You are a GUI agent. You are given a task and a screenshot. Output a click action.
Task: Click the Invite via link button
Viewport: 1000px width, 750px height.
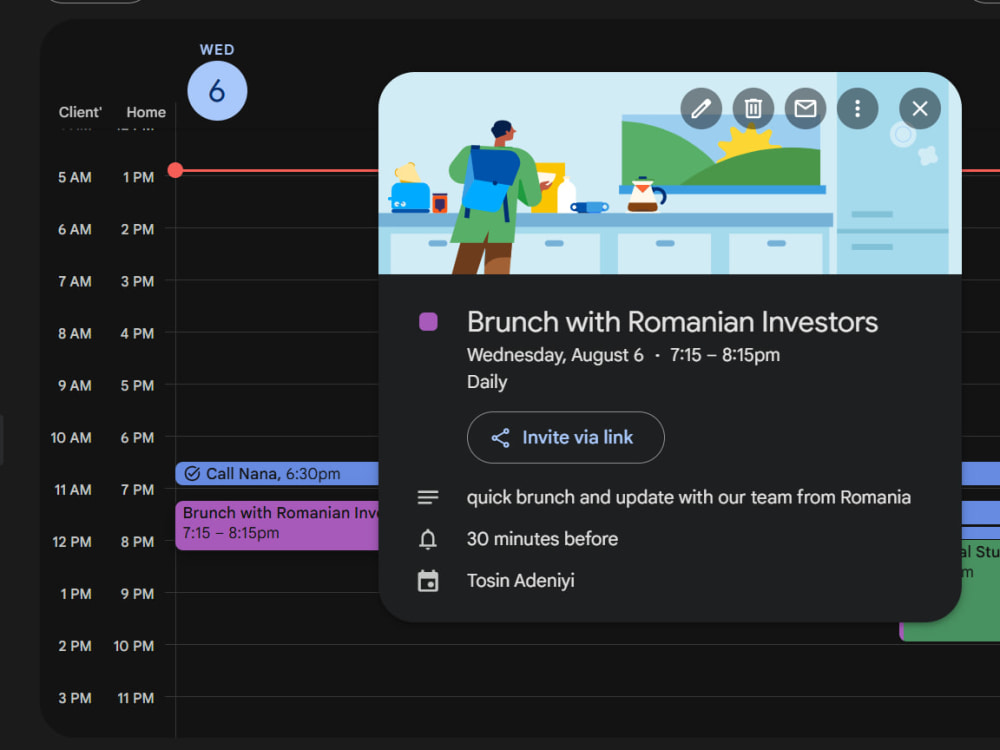click(566, 438)
